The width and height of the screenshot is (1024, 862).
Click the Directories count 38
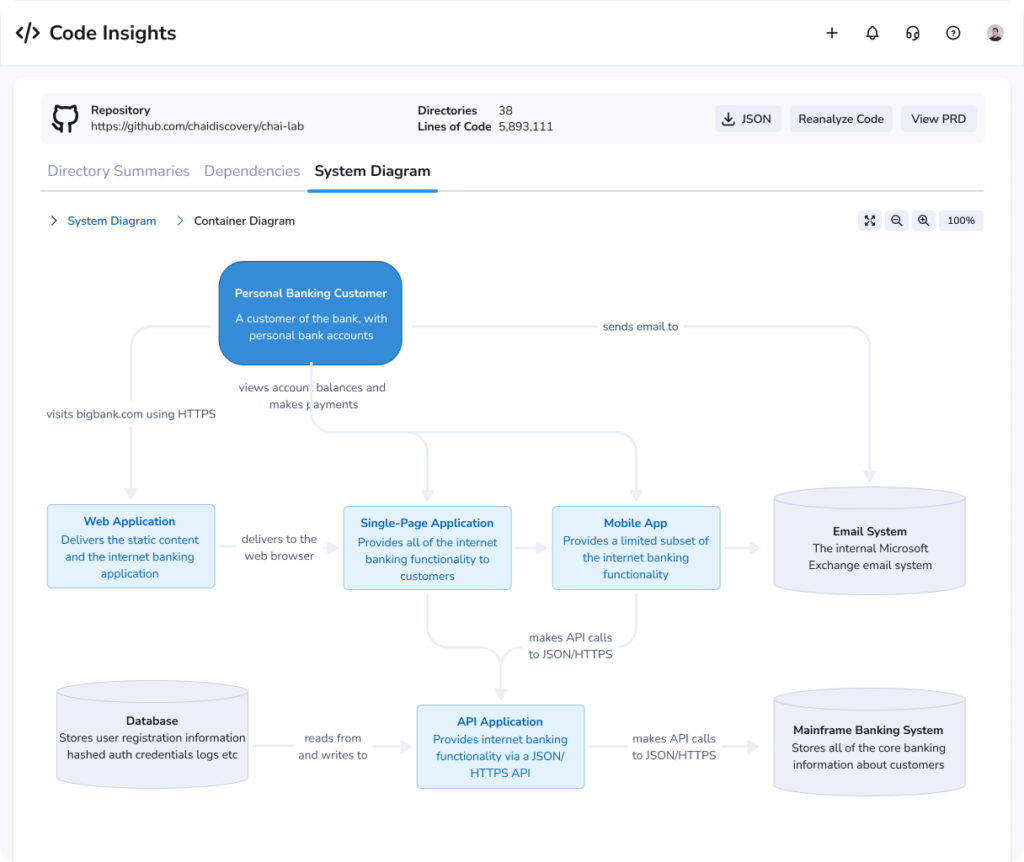pyautogui.click(x=505, y=110)
